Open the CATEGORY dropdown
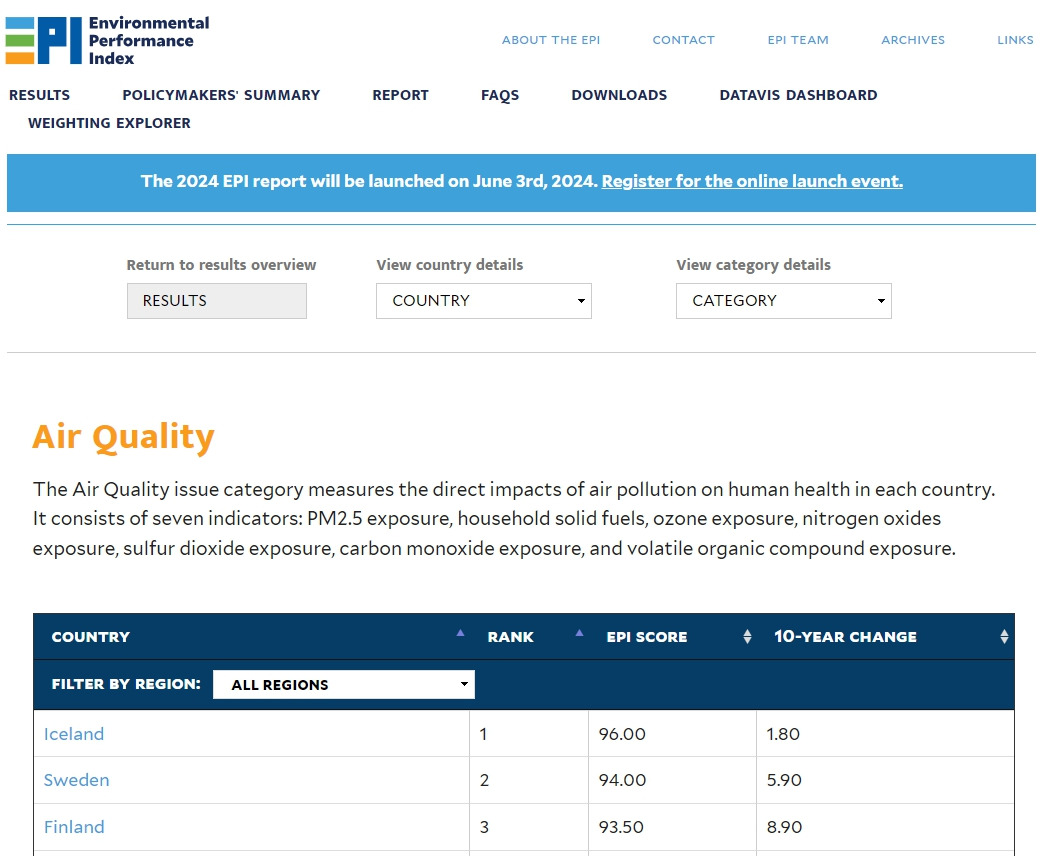 pyautogui.click(x=783, y=301)
